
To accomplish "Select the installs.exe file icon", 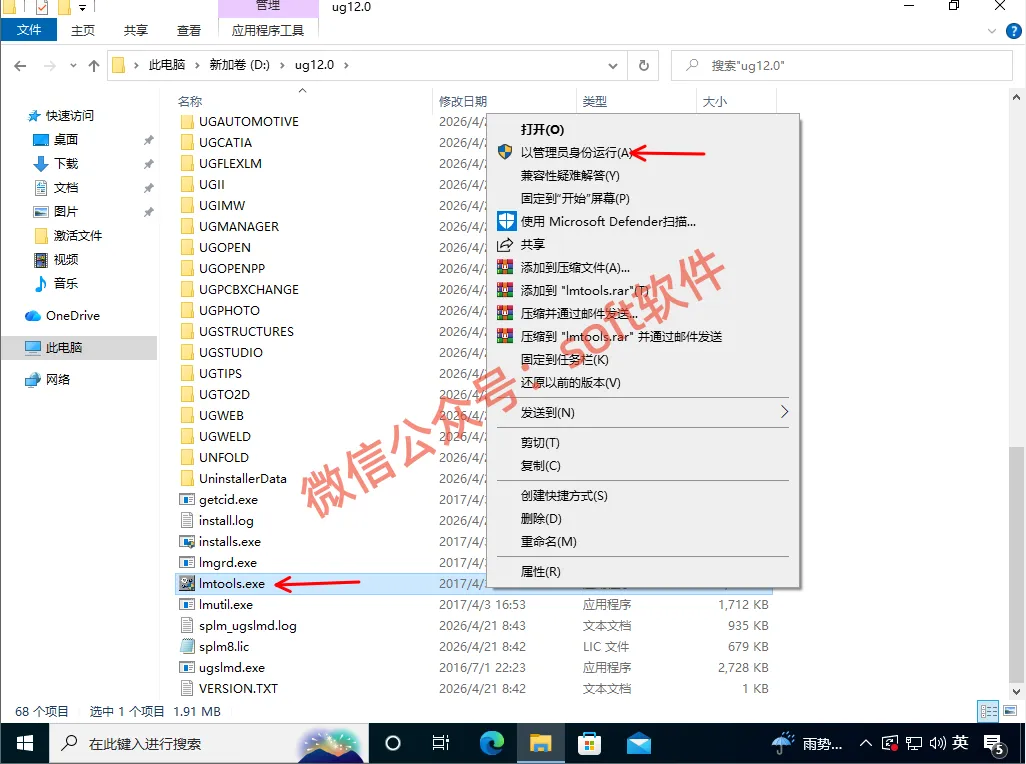I will (x=187, y=542).
